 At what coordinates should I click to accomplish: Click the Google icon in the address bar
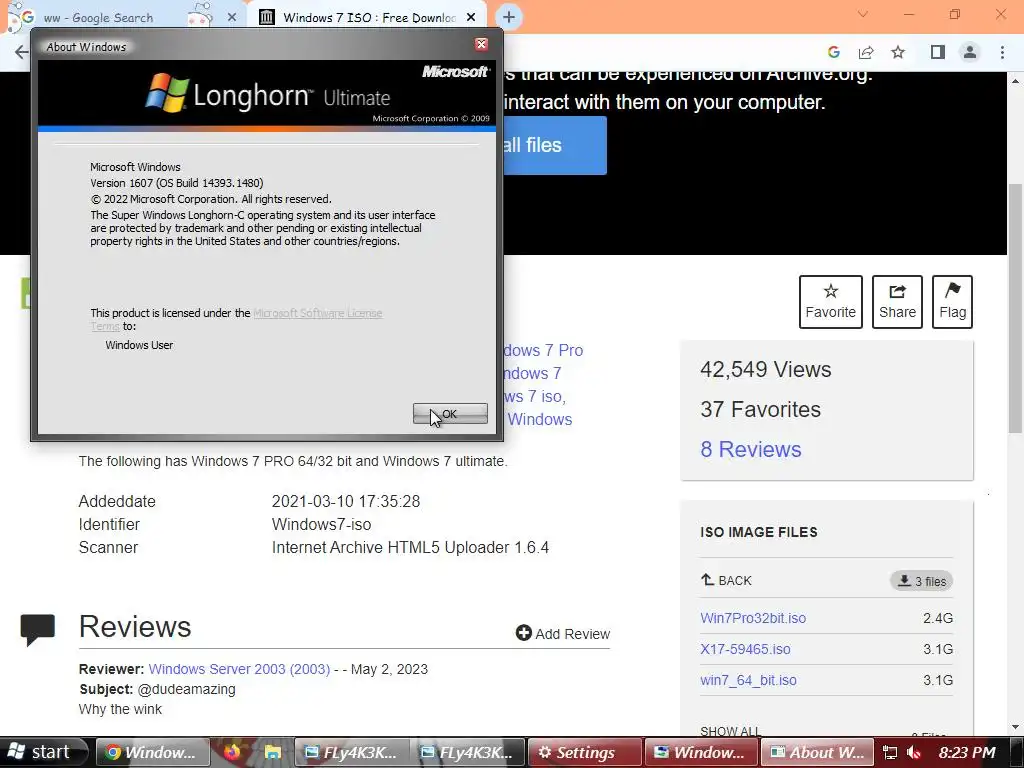click(833, 52)
